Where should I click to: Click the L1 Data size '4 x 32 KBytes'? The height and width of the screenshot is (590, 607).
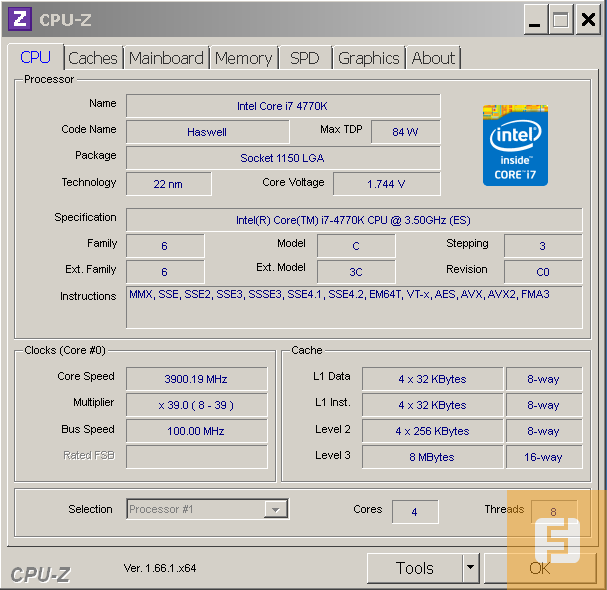(x=432, y=379)
